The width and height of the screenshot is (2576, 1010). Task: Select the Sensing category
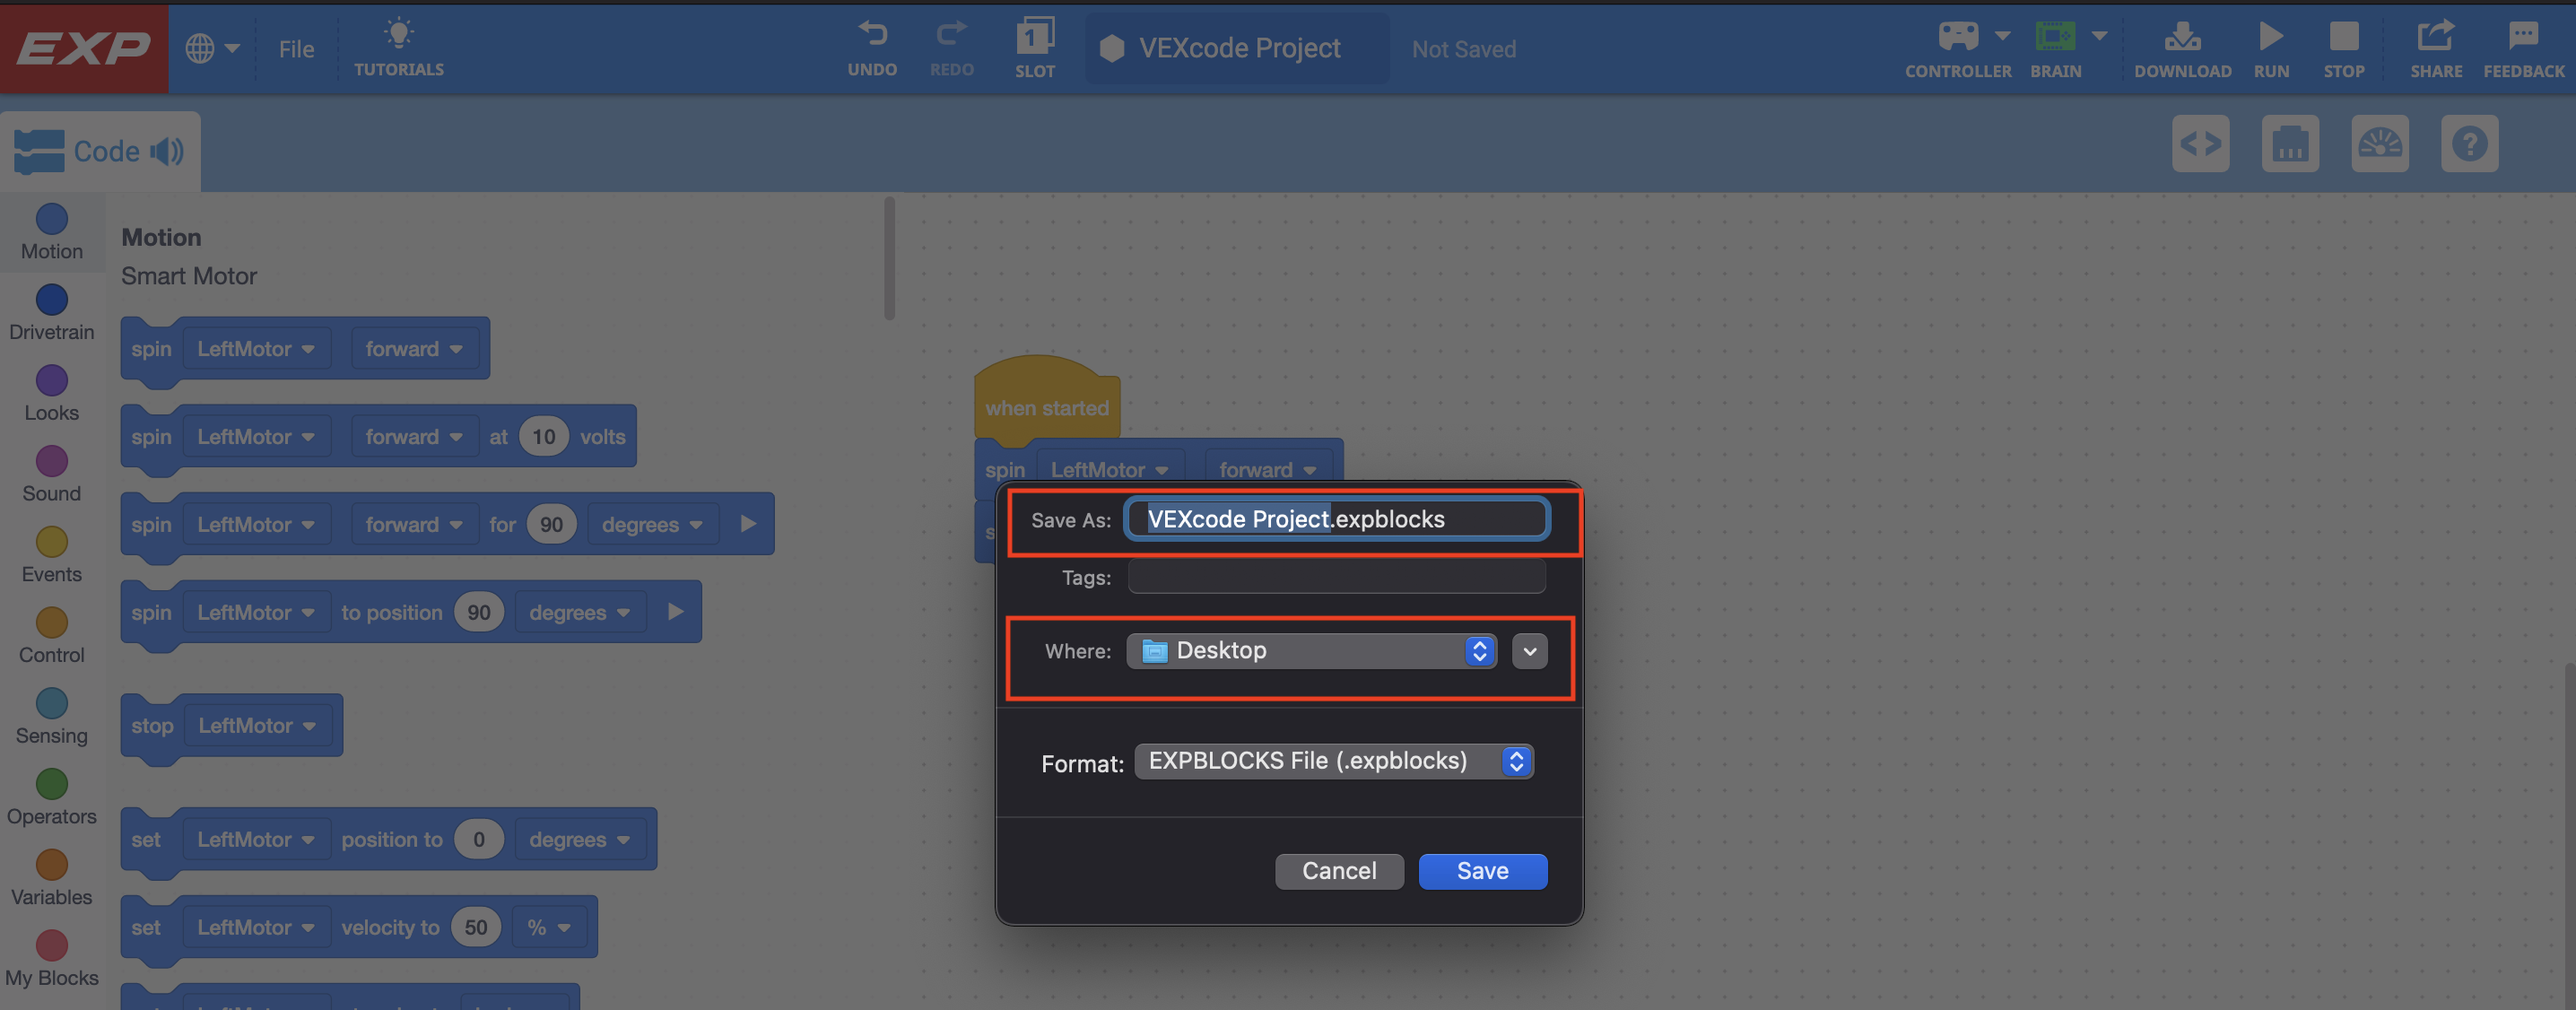pyautogui.click(x=52, y=718)
